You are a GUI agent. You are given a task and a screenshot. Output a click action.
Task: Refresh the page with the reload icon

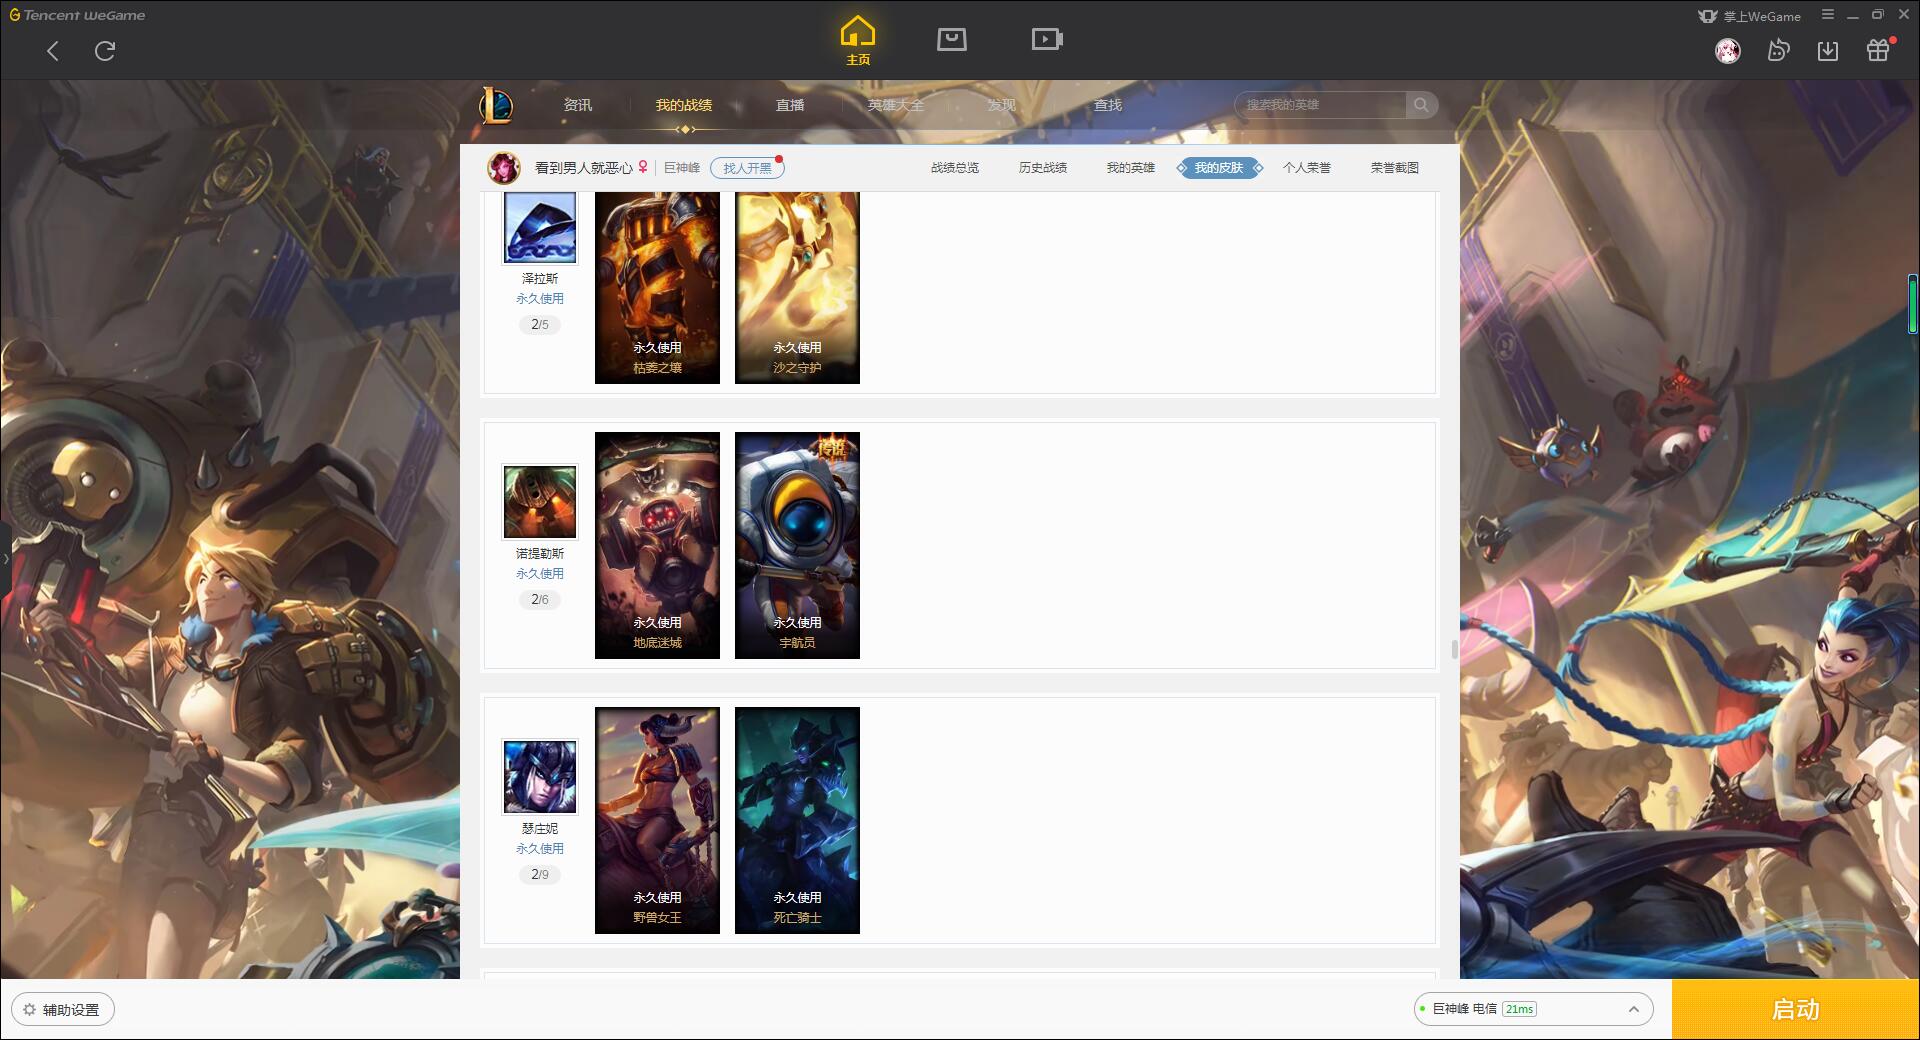[x=105, y=51]
